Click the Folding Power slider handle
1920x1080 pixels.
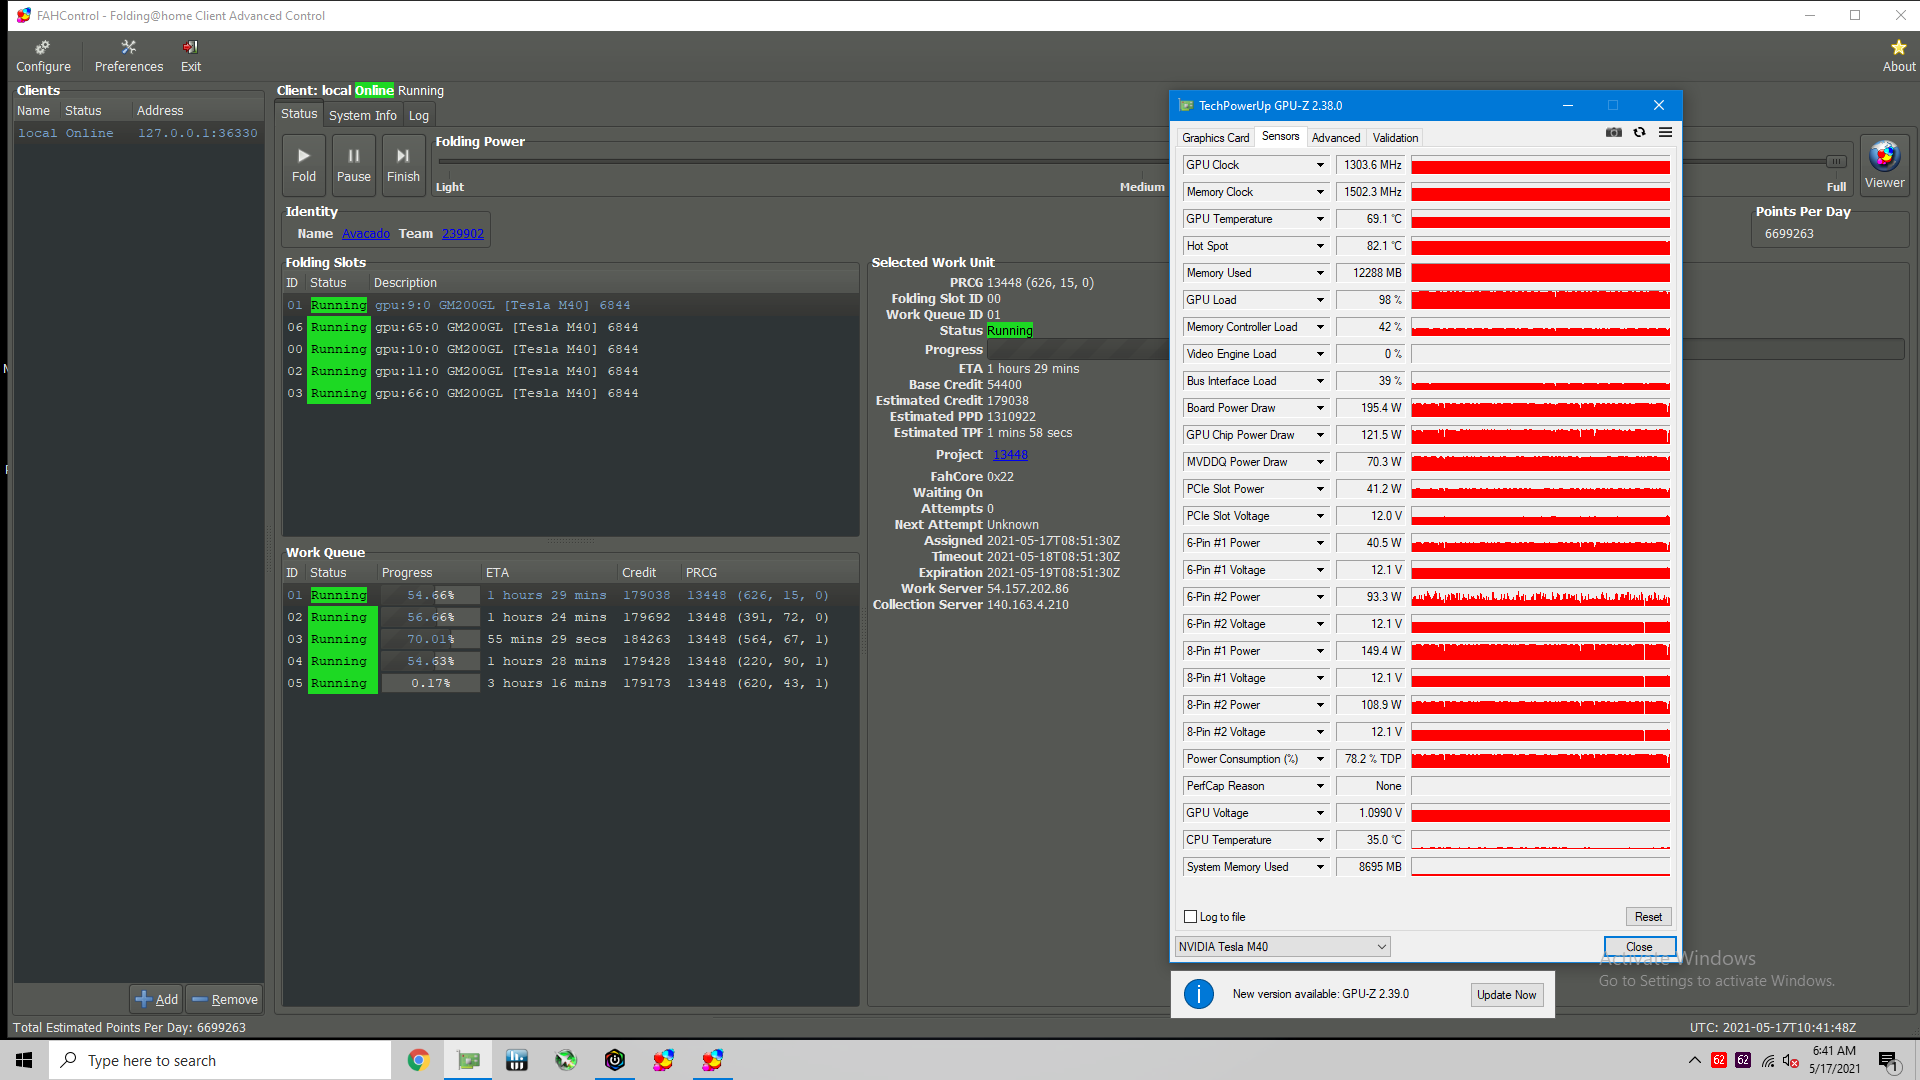click(1836, 162)
